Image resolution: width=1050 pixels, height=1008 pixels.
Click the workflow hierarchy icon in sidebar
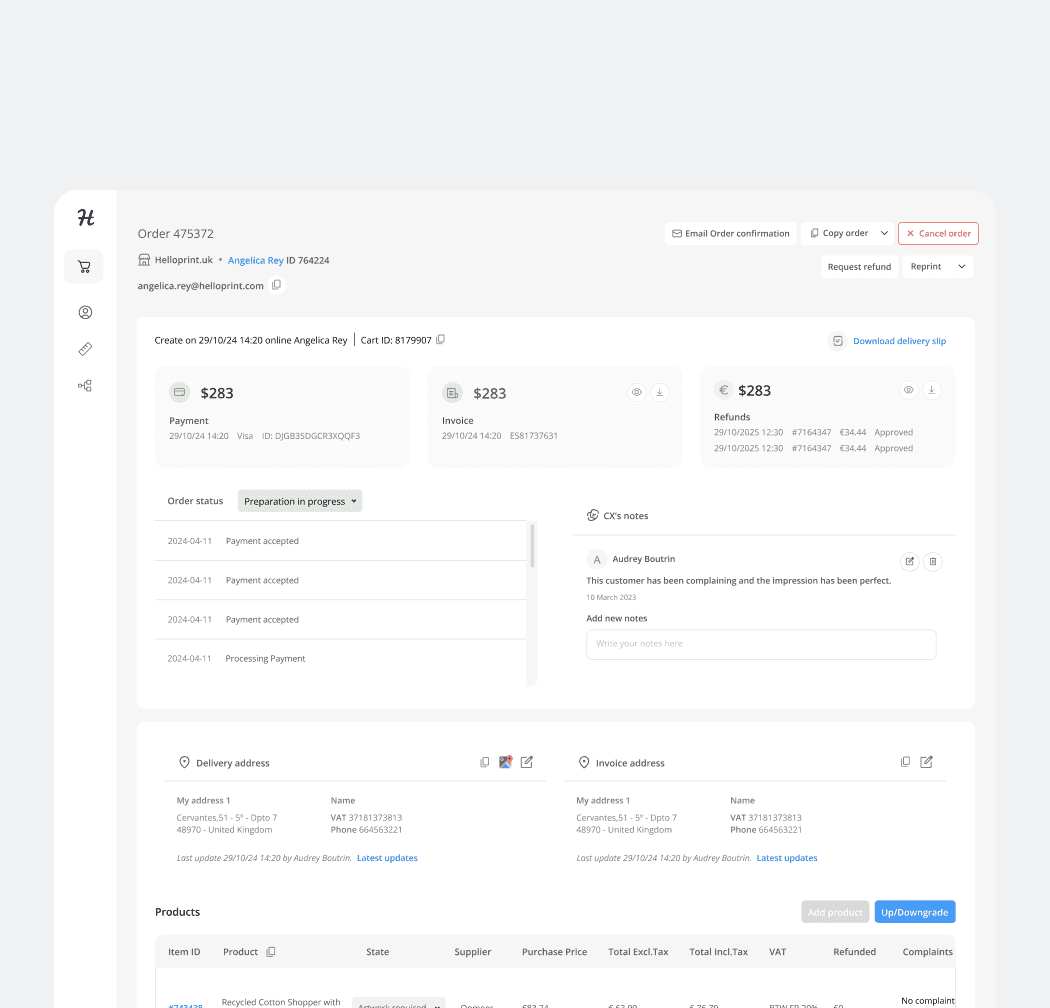coord(84,385)
